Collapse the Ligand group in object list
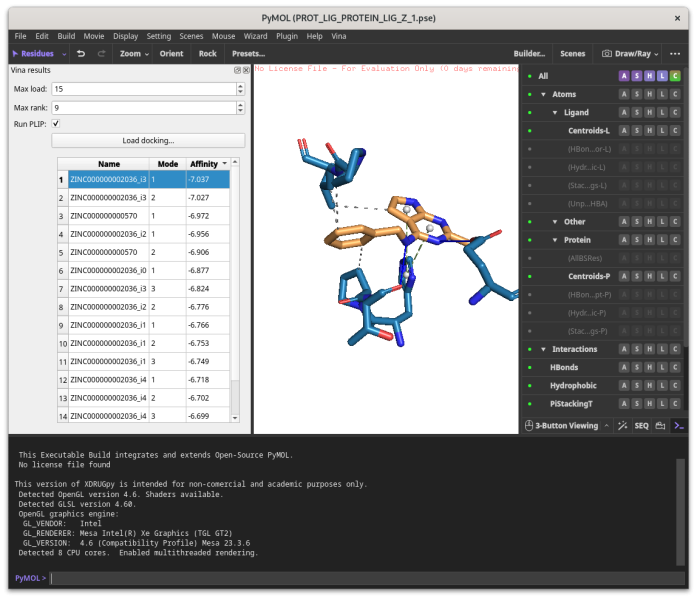697x599 pixels. (554, 113)
